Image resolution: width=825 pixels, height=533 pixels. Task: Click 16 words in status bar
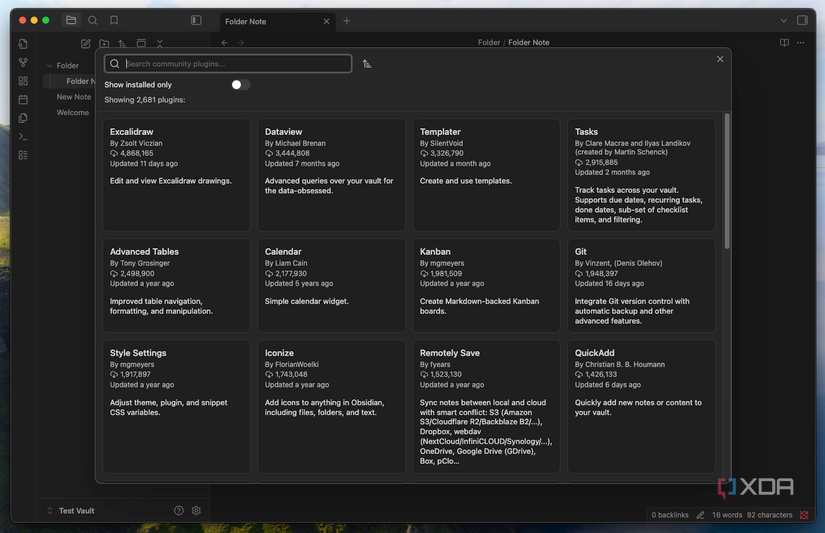pos(727,515)
